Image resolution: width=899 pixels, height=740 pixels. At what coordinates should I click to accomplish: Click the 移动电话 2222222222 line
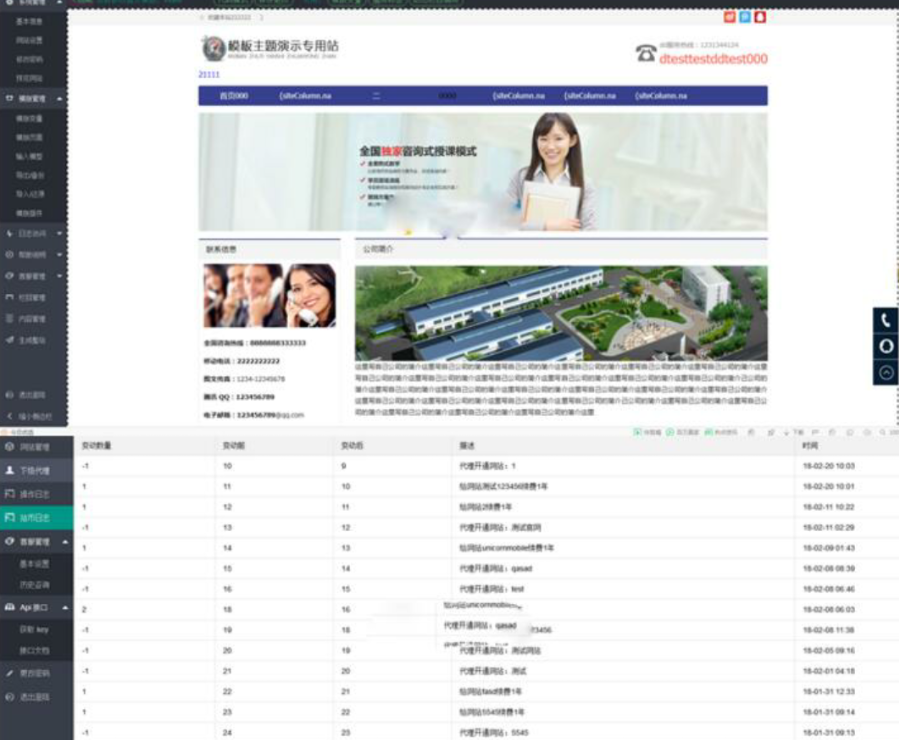[x=241, y=361]
